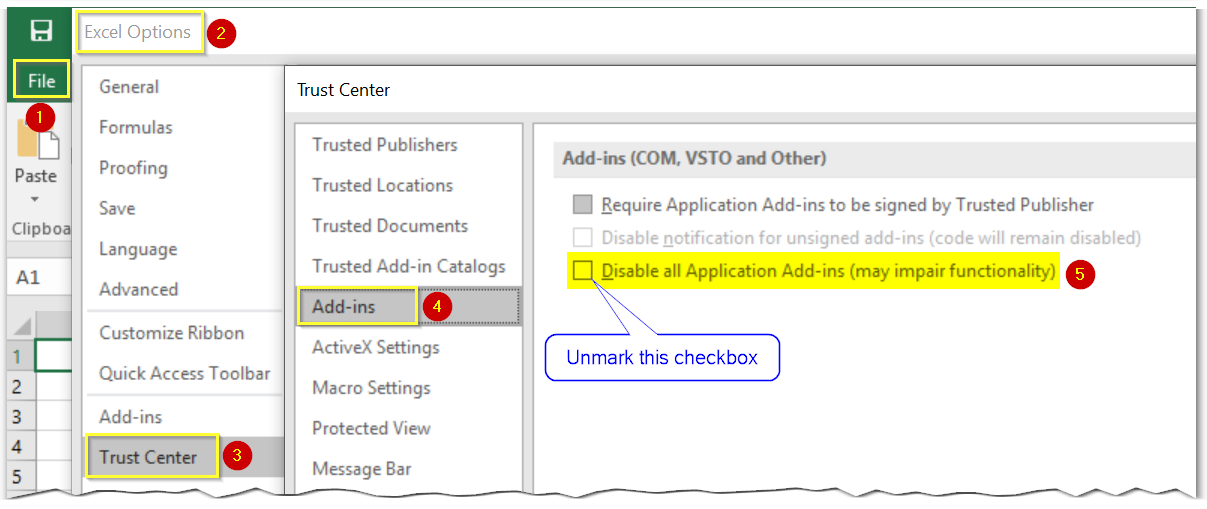Open Add-ins in Excel Options list
Viewport: 1207px width, 509px height.
(130, 416)
